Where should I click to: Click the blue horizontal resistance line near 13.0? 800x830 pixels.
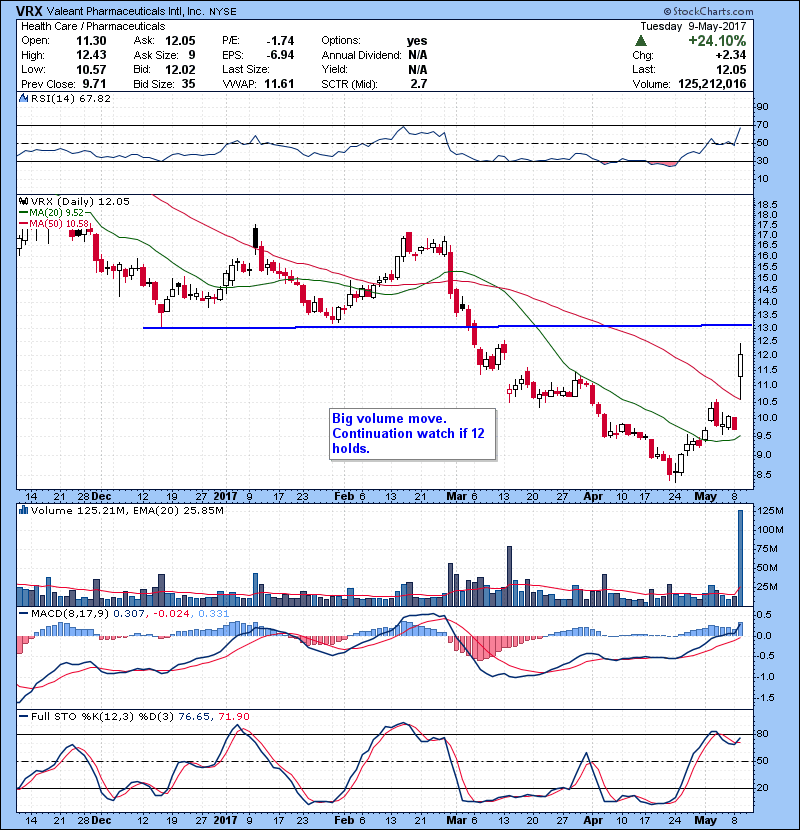(447, 327)
